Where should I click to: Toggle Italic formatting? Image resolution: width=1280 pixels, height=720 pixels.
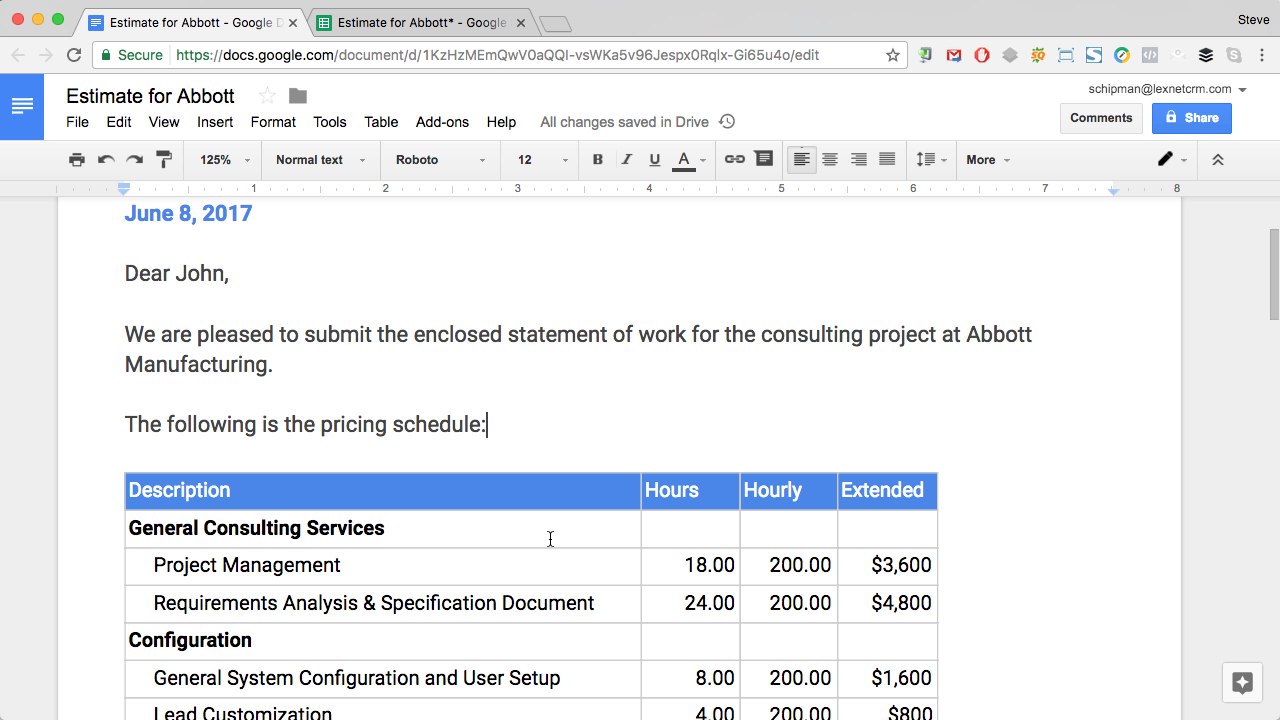627,160
